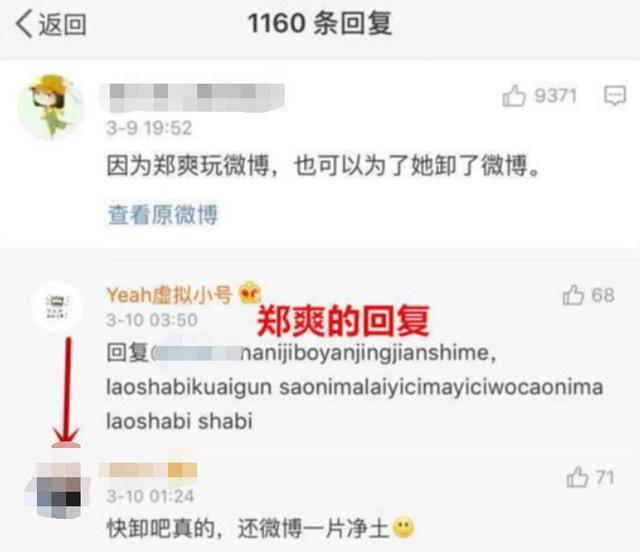The image size is (640, 552).
Task: Tap the 1160 条回复 header title
Action: click(320, 23)
